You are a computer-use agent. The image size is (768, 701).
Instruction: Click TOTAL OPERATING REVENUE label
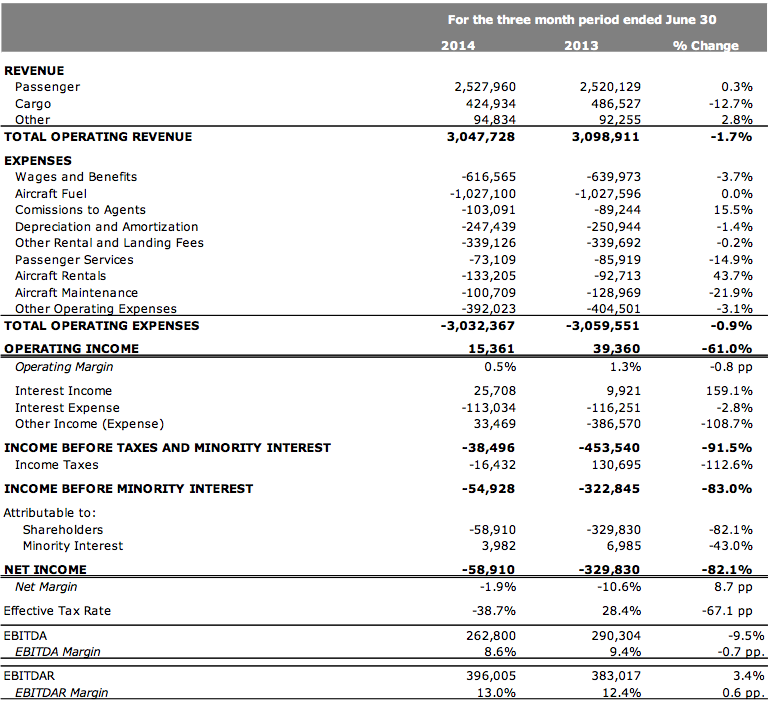tap(98, 137)
